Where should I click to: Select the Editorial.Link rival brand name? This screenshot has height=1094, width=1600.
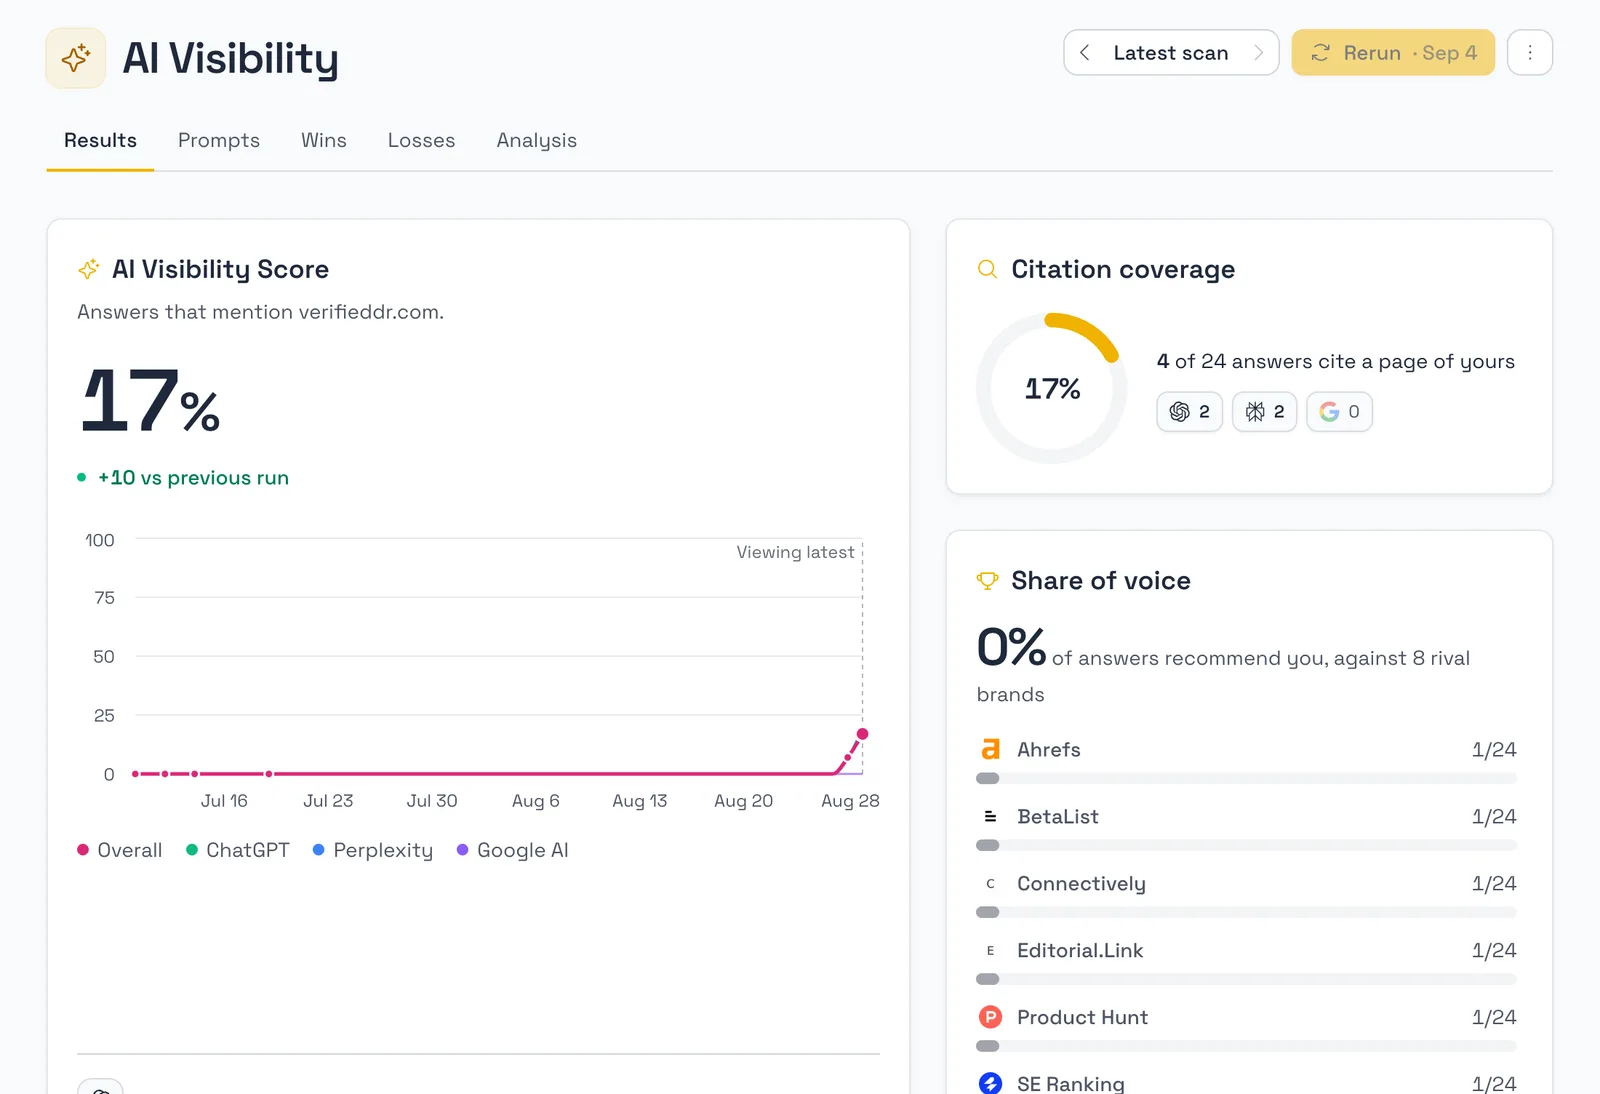(x=1080, y=950)
